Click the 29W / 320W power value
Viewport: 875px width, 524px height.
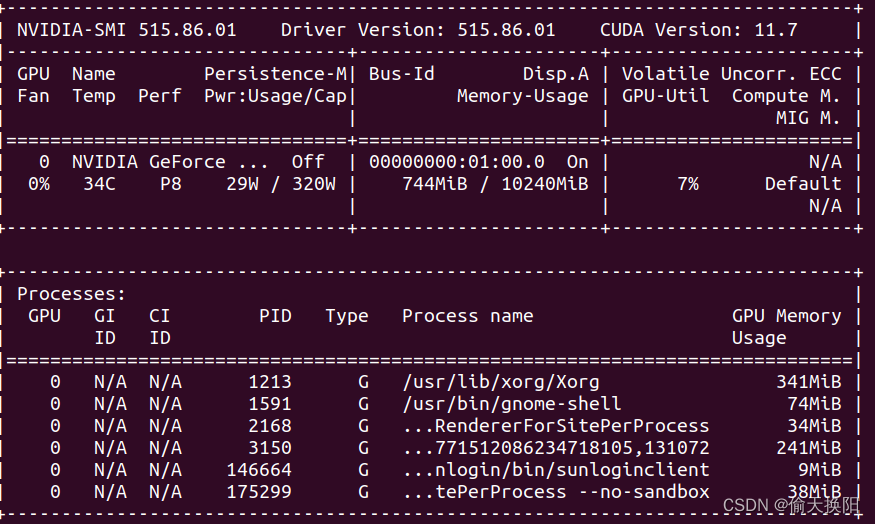pyautogui.click(x=281, y=184)
